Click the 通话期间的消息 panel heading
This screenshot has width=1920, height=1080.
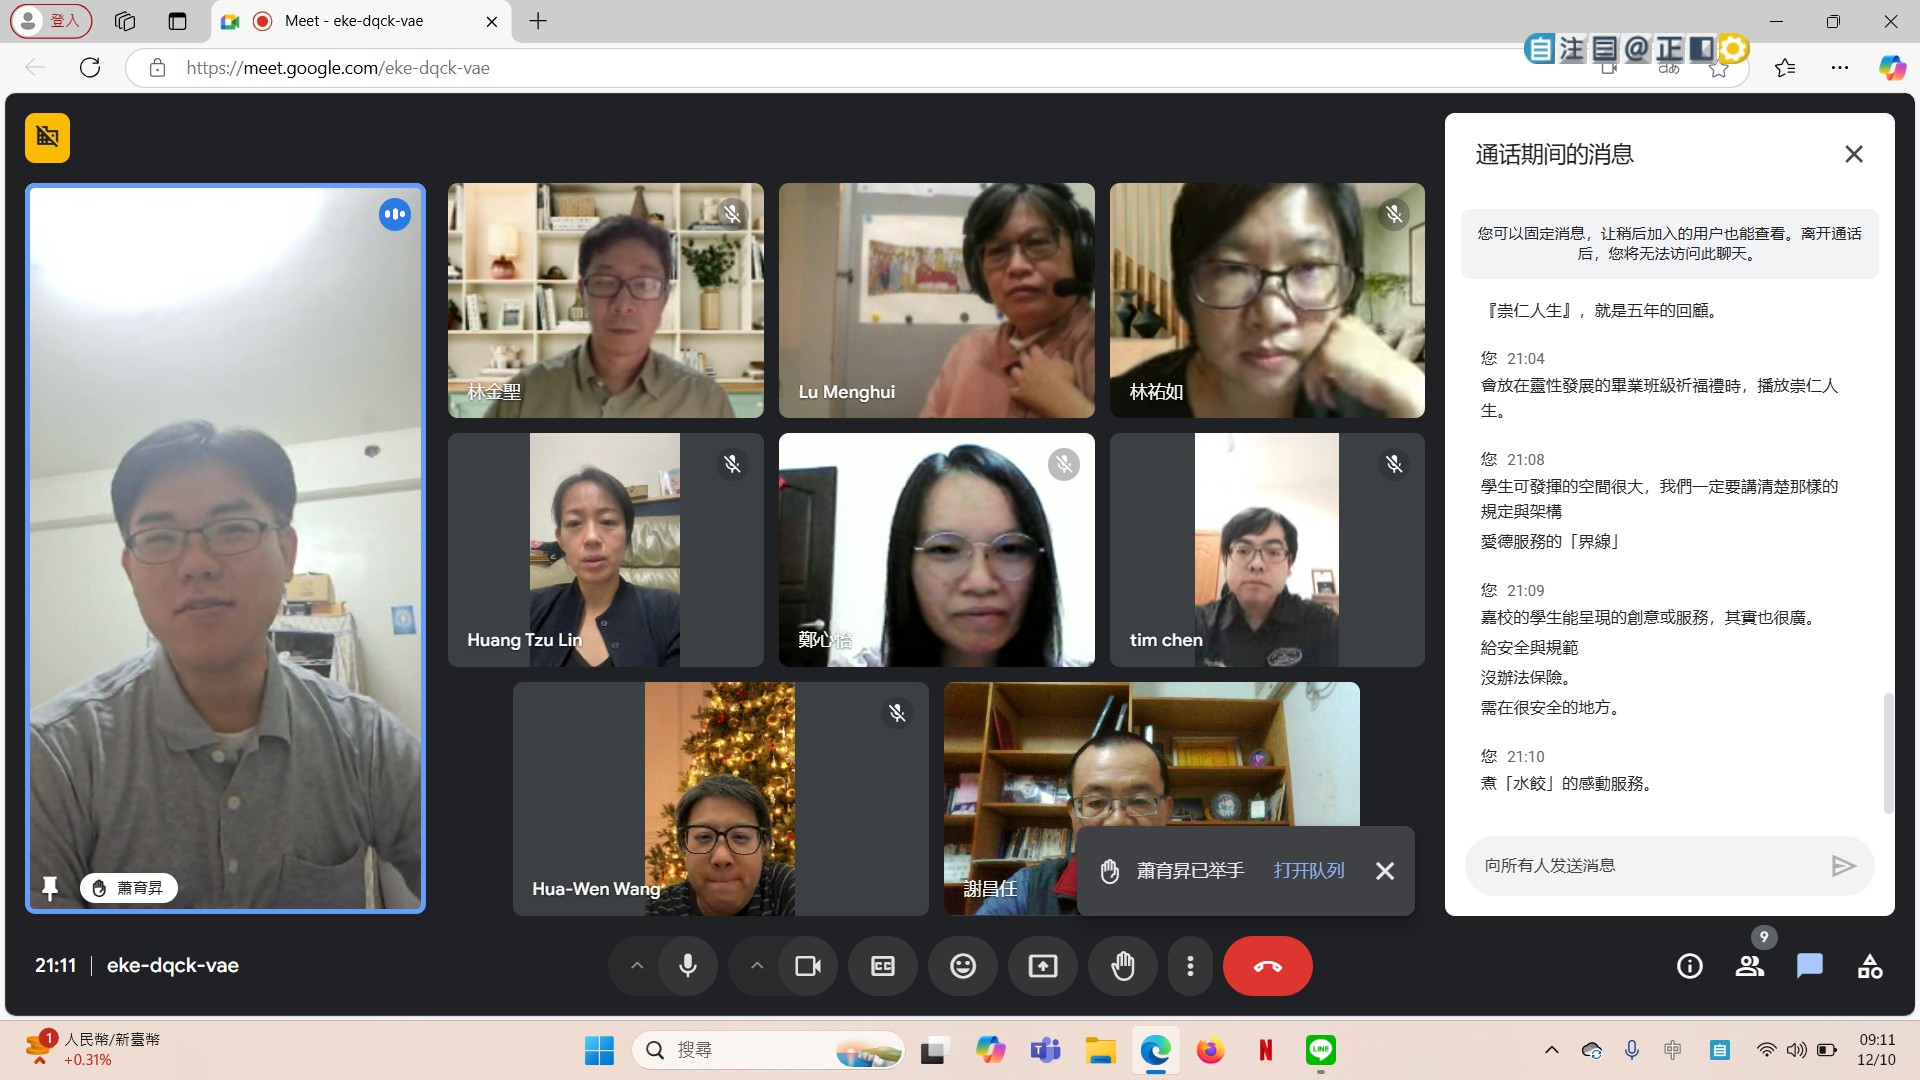pos(1555,155)
